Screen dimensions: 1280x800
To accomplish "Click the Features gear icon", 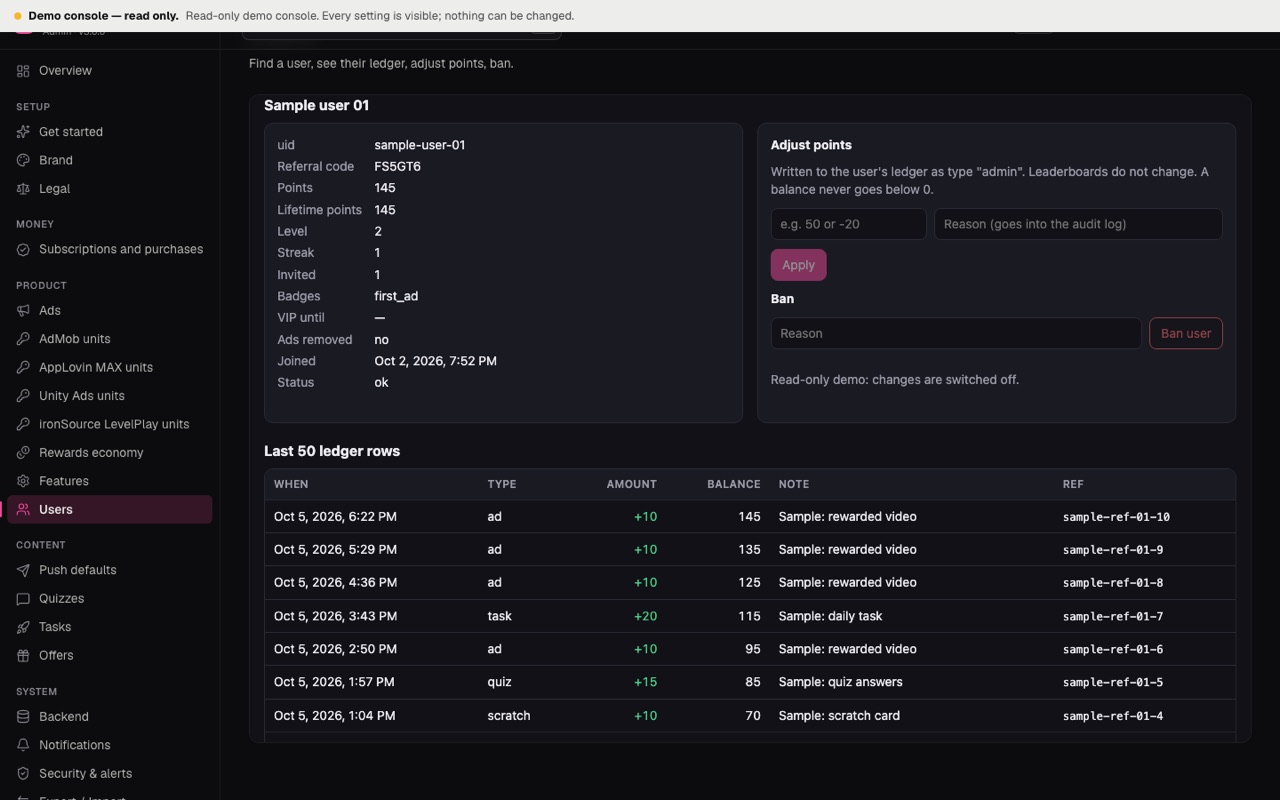I will pos(23,482).
